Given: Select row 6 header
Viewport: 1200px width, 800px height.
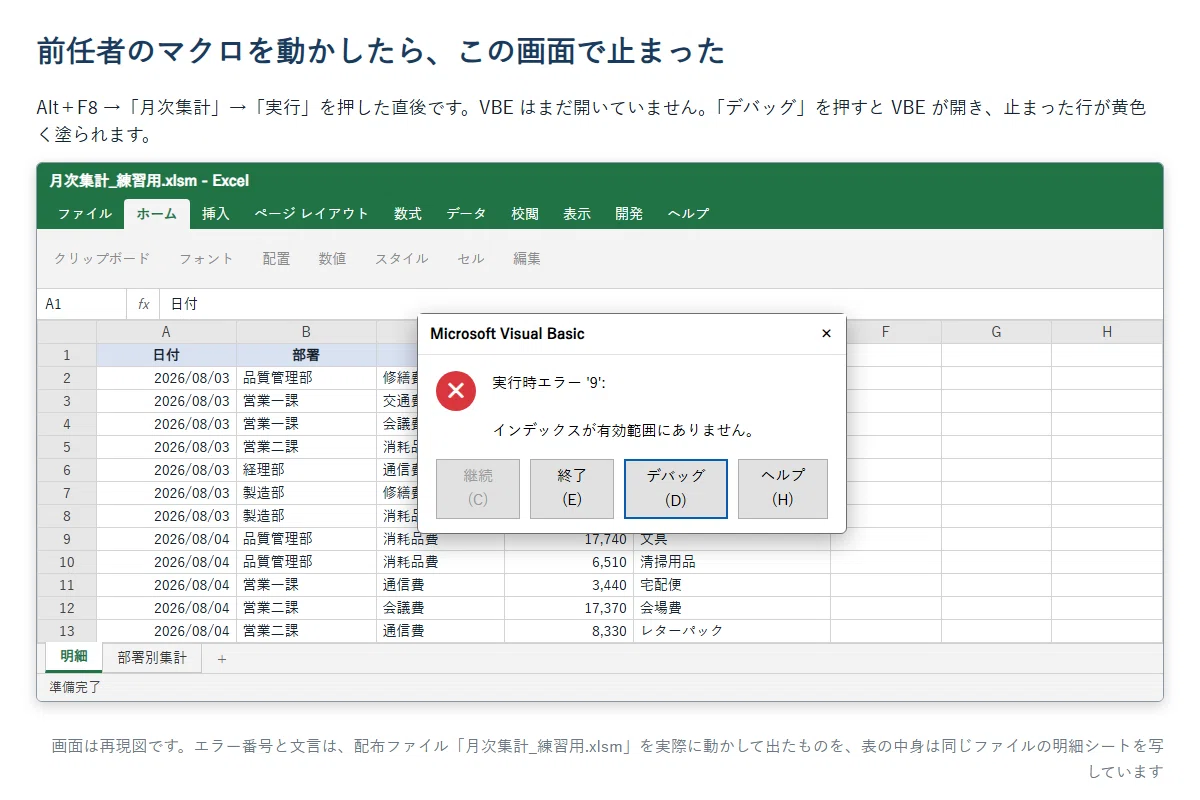Looking at the screenshot, I should pyautogui.click(x=67, y=470).
